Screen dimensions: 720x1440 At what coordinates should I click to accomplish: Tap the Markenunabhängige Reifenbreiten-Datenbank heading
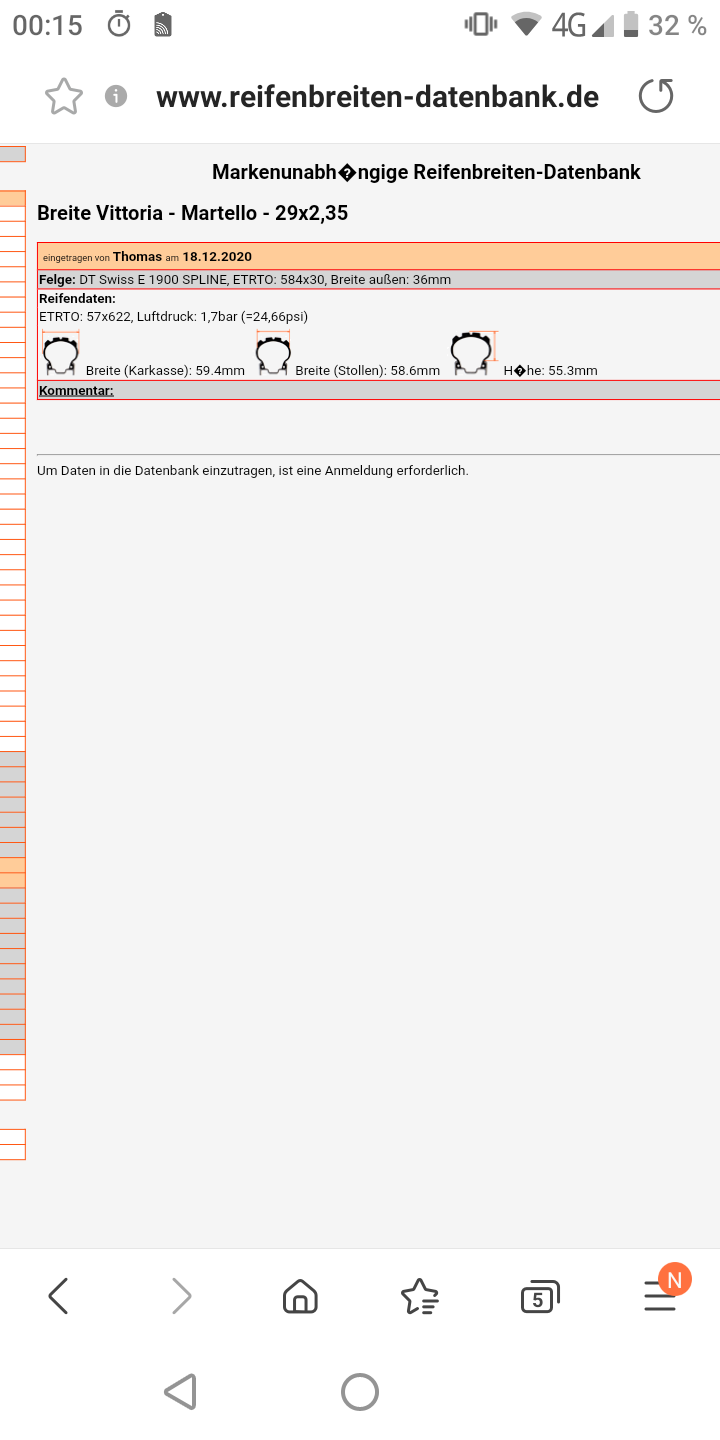coord(426,172)
